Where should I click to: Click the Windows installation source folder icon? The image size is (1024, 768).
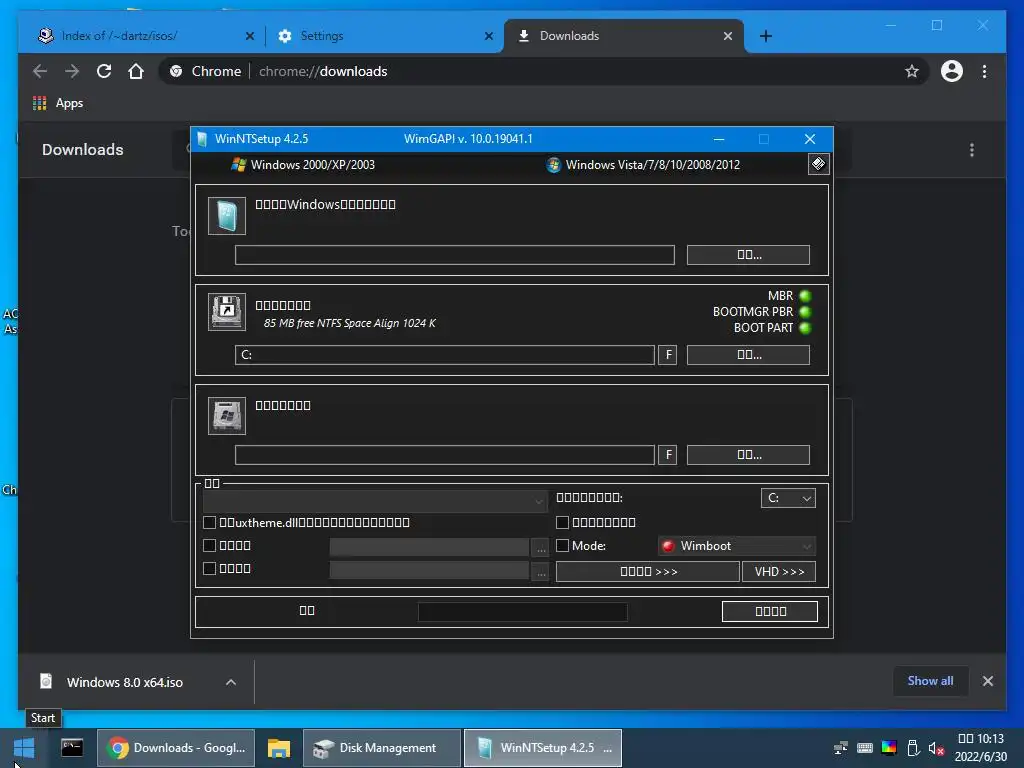(227, 216)
